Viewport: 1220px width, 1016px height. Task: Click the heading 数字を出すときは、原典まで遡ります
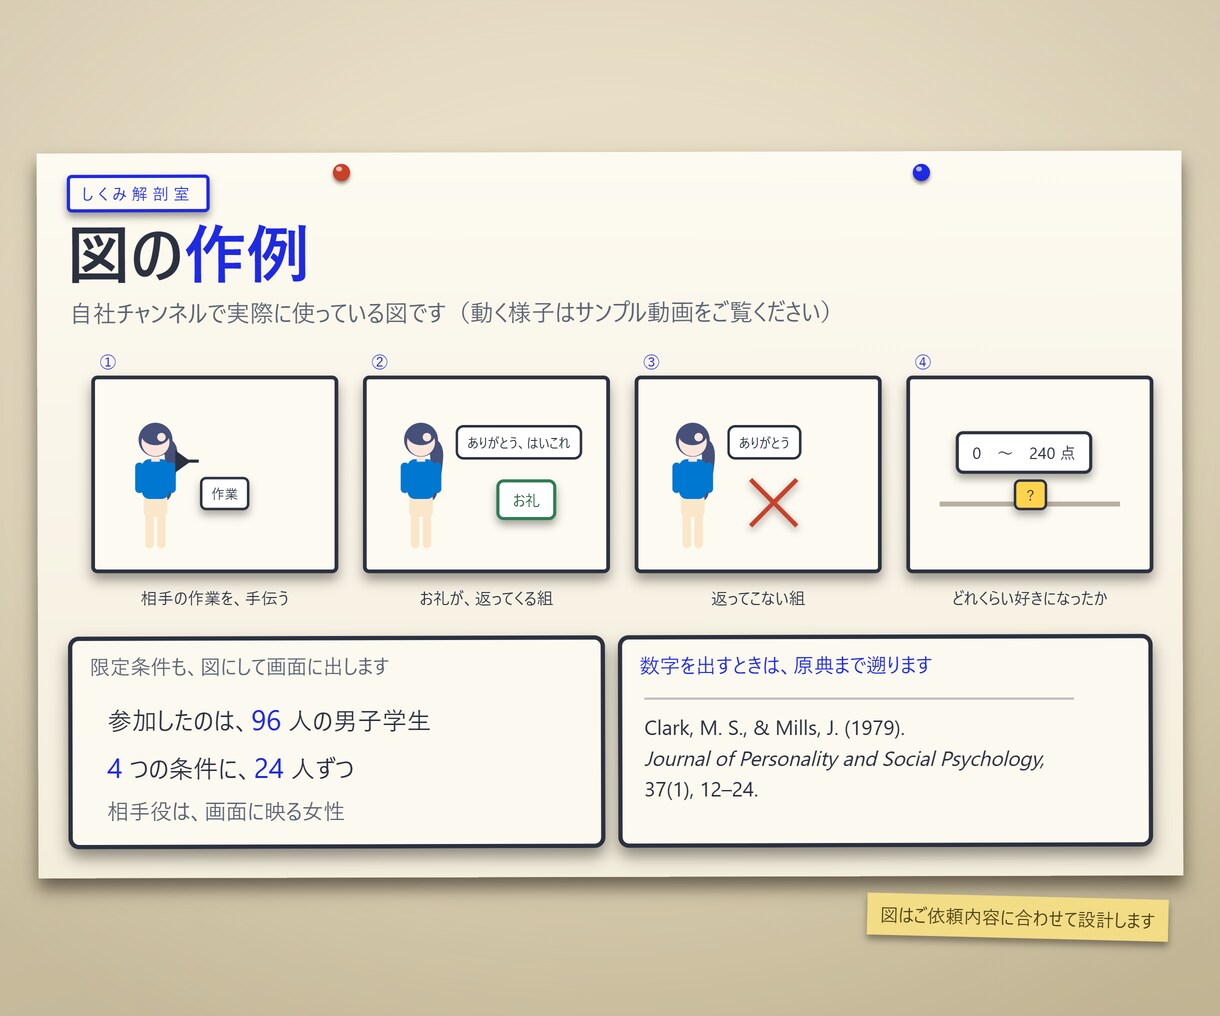click(786, 665)
